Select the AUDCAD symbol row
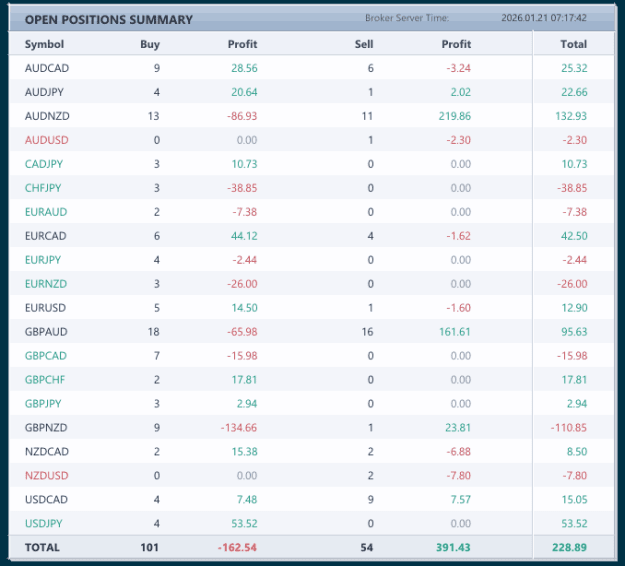This screenshot has height=566, width=625. click(311, 68)
